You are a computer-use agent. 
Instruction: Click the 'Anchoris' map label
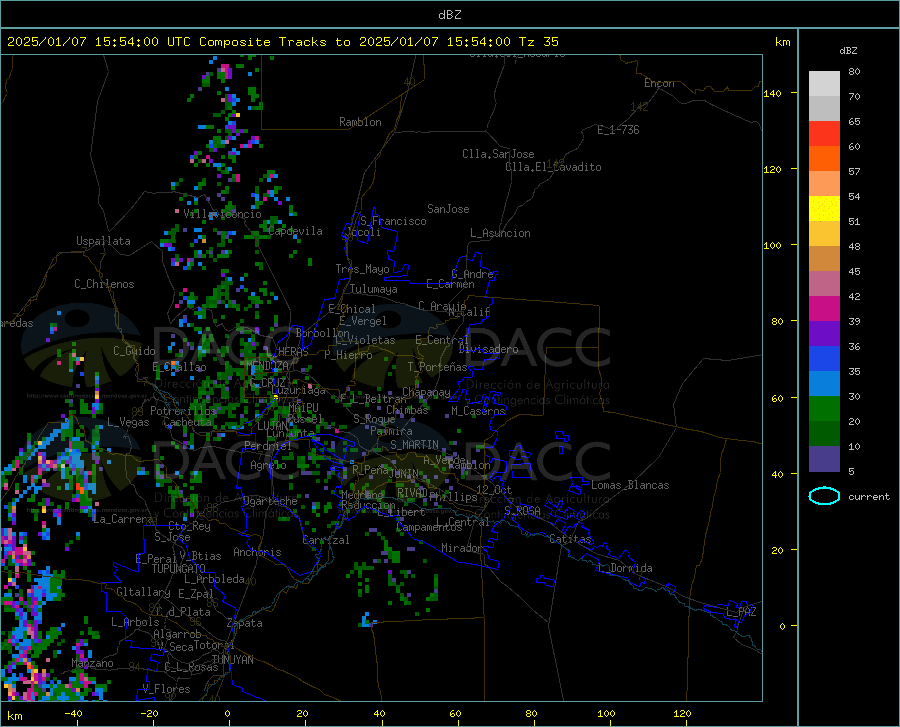point(257,552)
